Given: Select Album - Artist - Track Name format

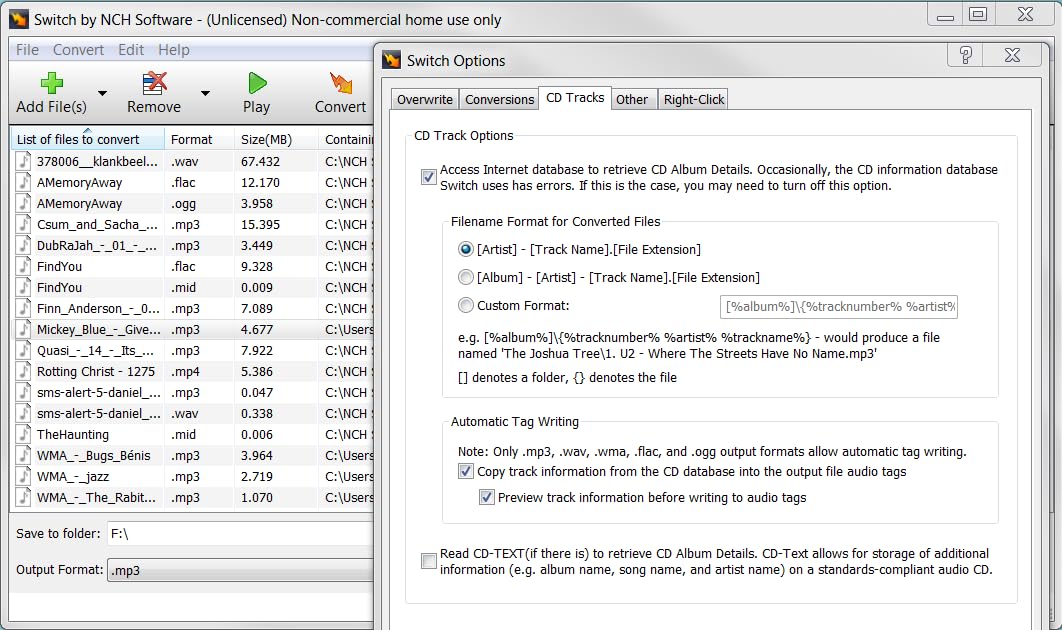Looking at the screenshot, I should (x=466, y=277).
